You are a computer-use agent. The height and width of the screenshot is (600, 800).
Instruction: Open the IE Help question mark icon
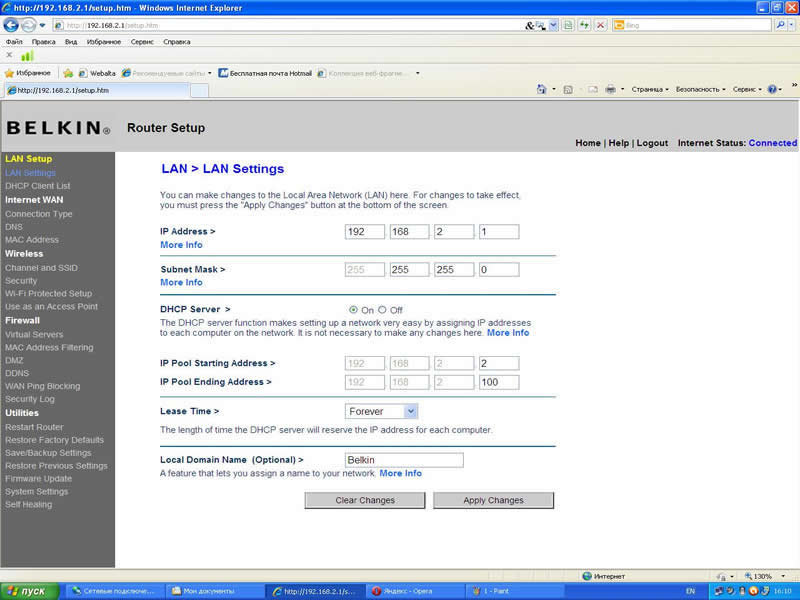coord(772,89)
